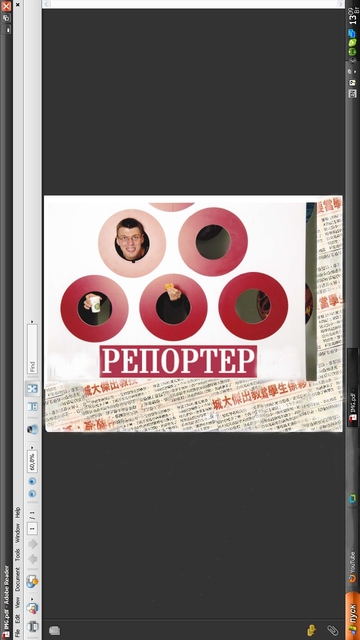This screenshot has width=360, height=640.
Task: Click the Find text field
Action: (x=32, y=349)
